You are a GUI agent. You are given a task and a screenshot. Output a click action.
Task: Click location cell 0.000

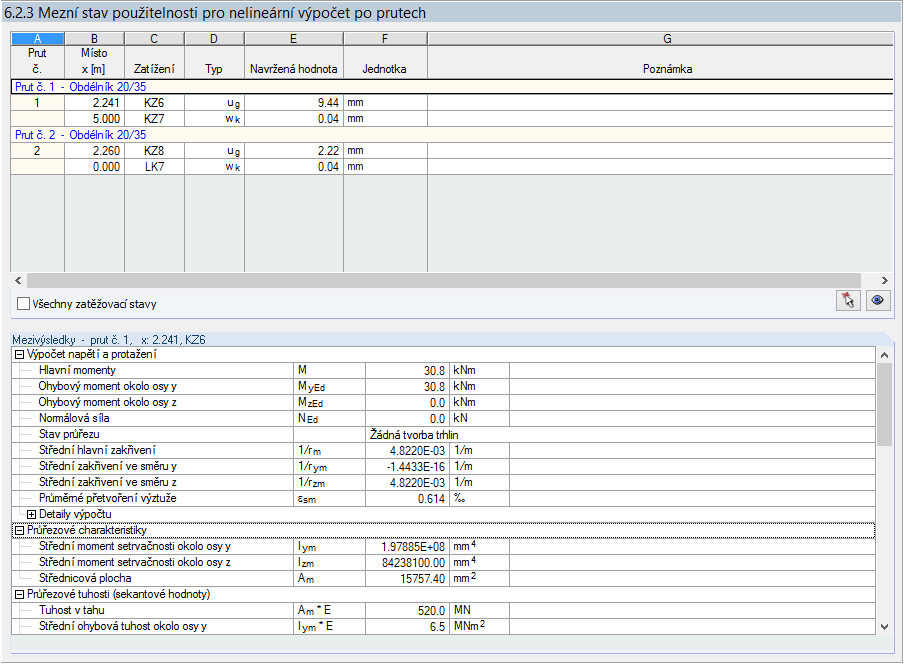pyautogui.click(x=95, y=167)
